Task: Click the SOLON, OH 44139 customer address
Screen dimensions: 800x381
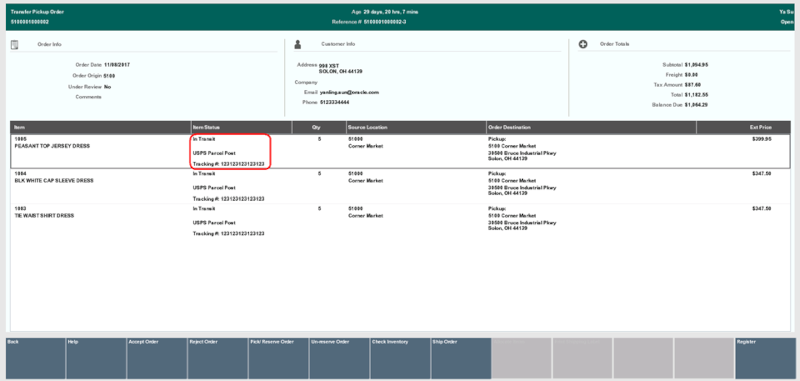Action: (341, 71)
